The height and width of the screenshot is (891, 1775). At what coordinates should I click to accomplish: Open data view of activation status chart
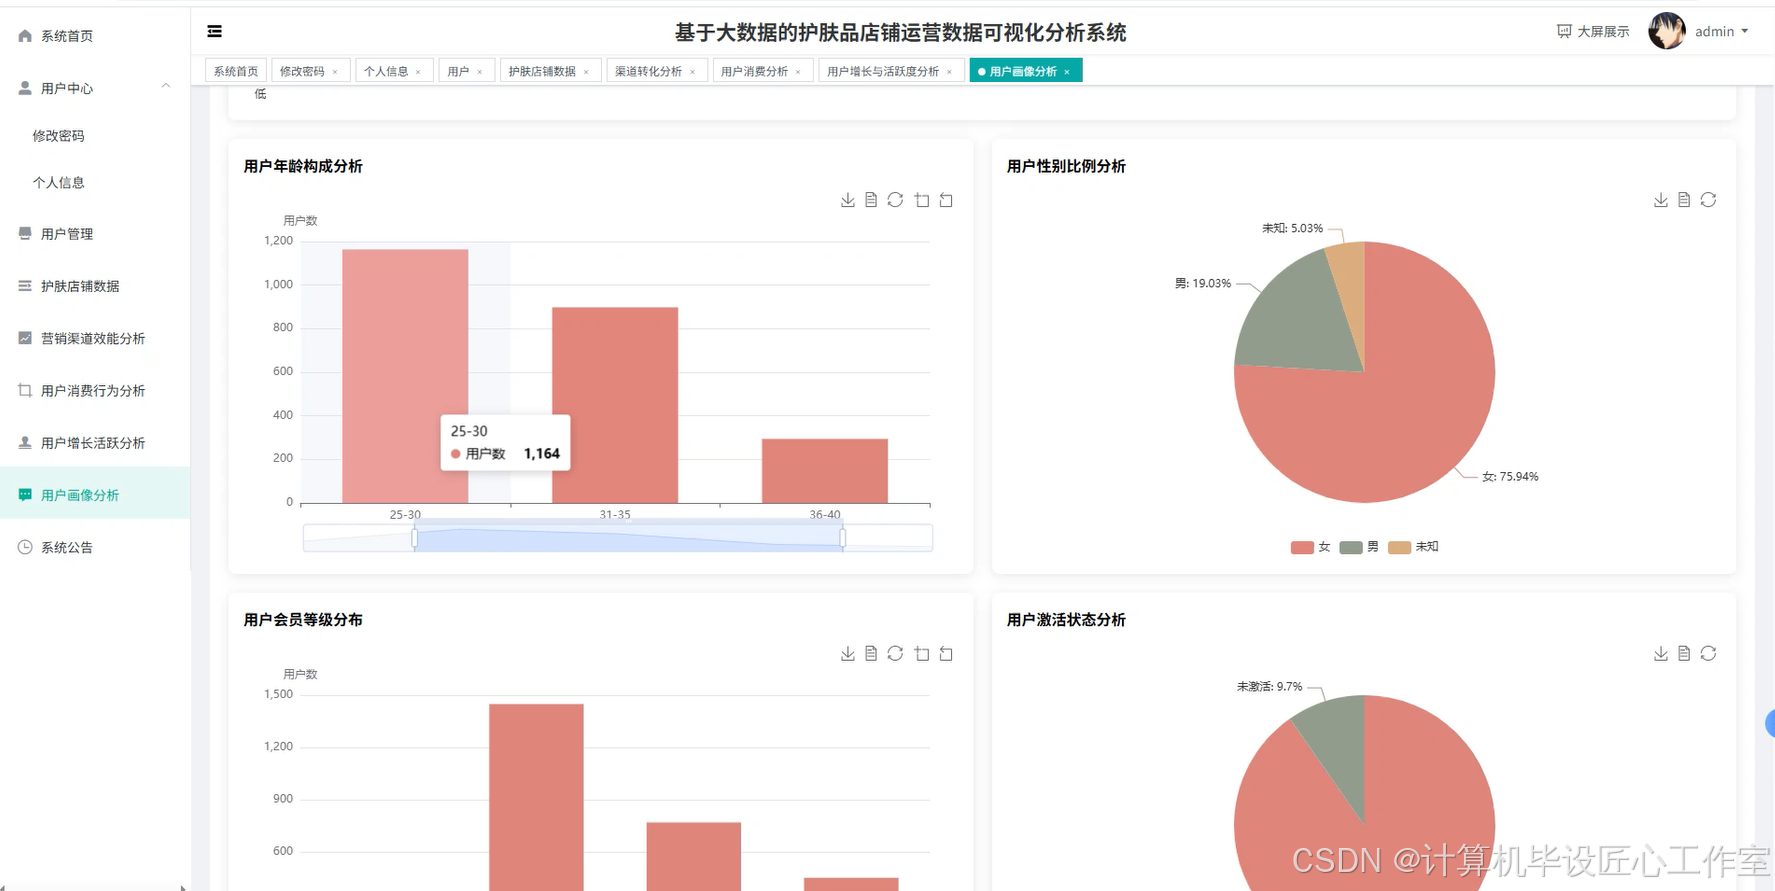click(1684, 653)
